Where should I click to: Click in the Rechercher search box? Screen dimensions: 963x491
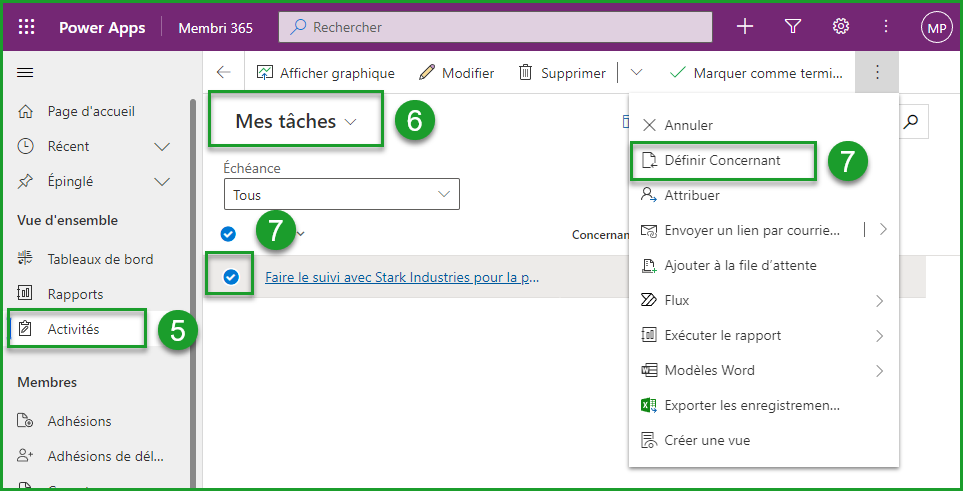tap(500, 27)
